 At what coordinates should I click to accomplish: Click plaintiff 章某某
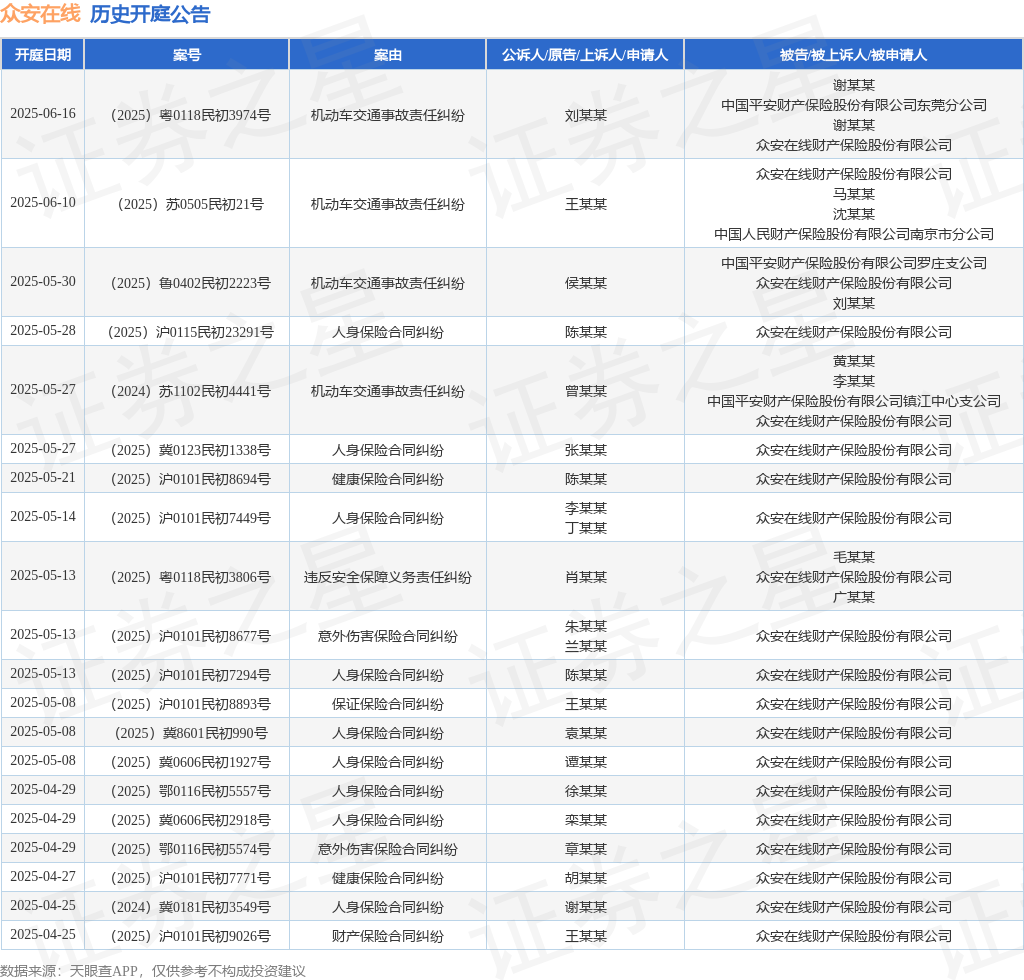pos(586,849)
